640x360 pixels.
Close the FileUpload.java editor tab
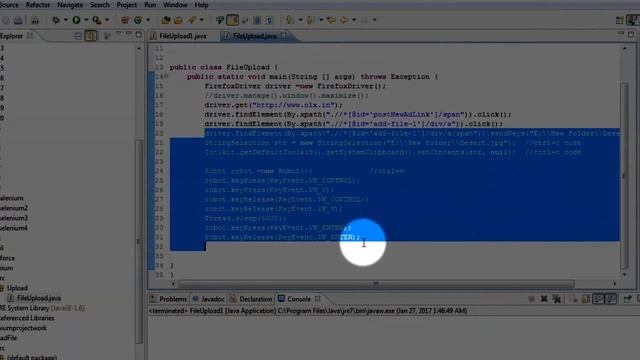[284, 36]
